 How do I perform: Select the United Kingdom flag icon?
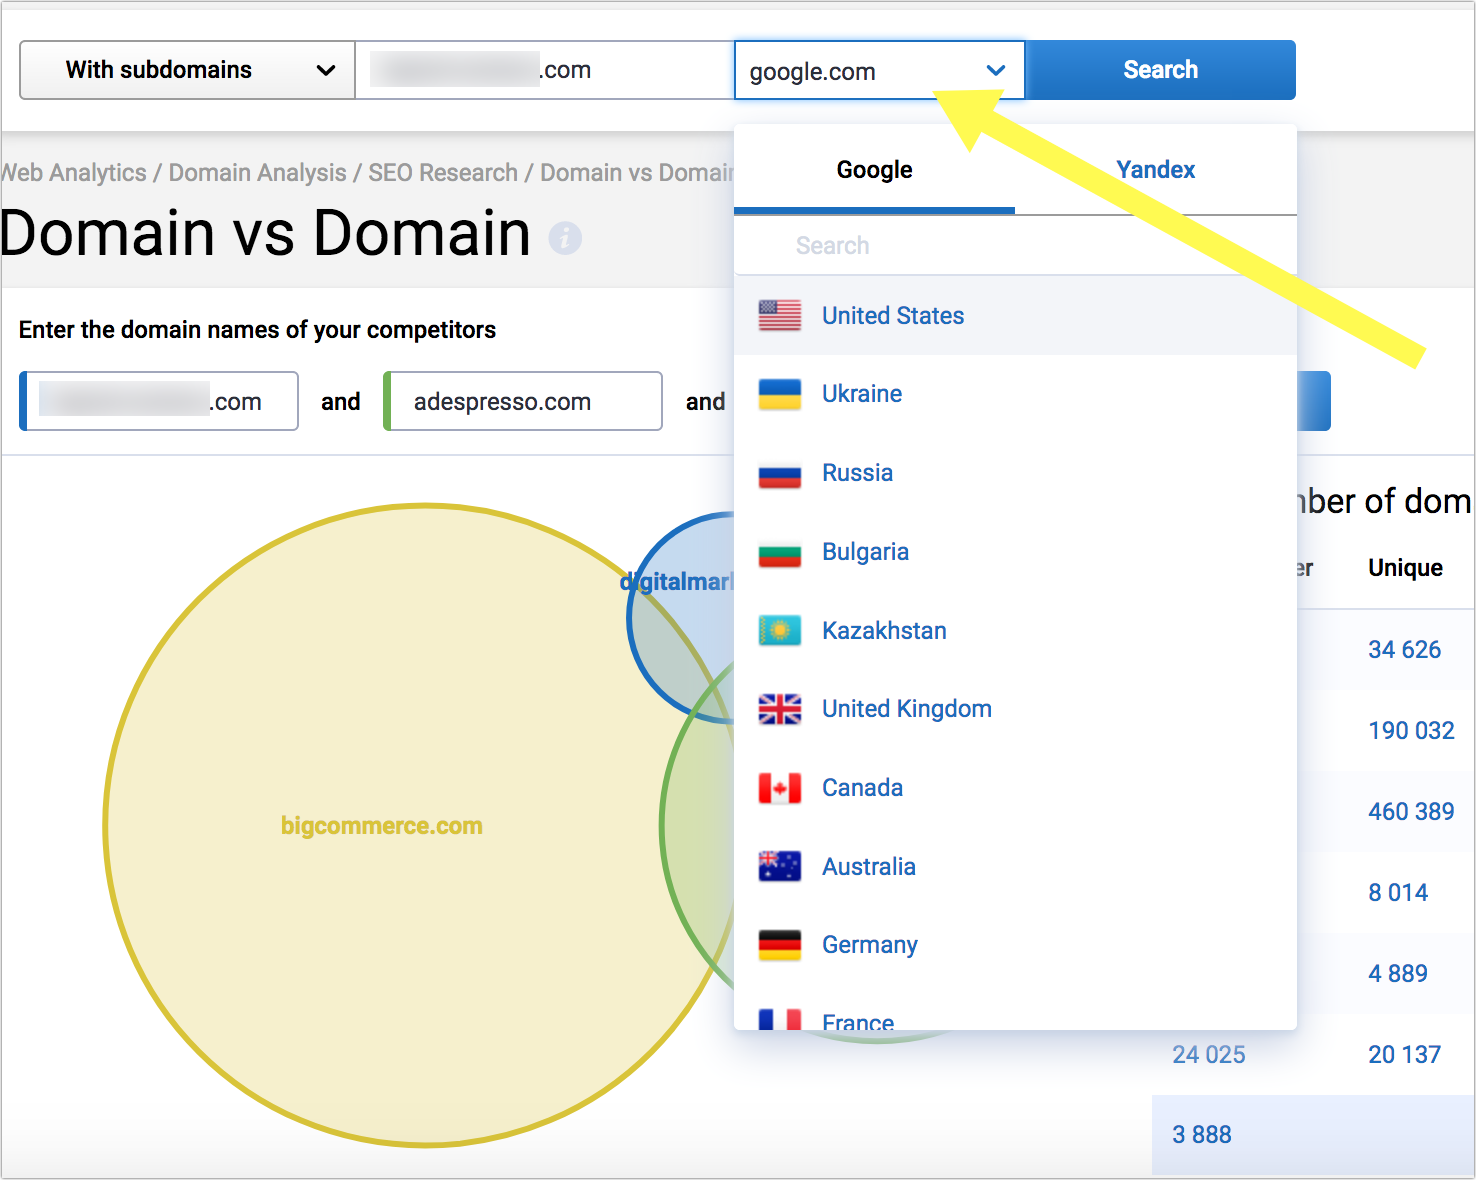tap(780, 709)
